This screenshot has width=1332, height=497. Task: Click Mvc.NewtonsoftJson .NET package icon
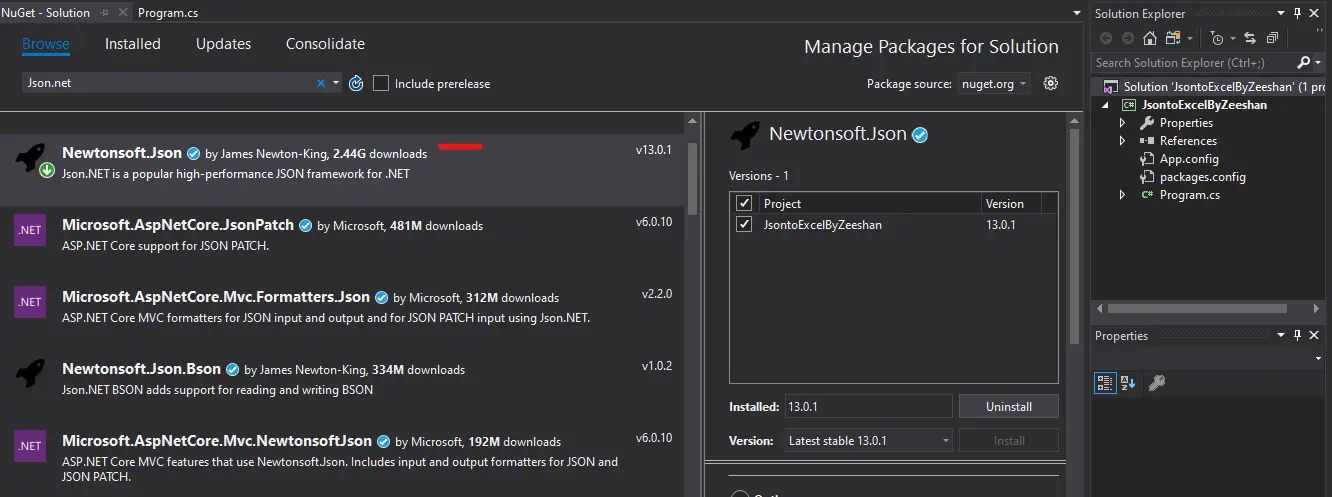tap(29, 445)
